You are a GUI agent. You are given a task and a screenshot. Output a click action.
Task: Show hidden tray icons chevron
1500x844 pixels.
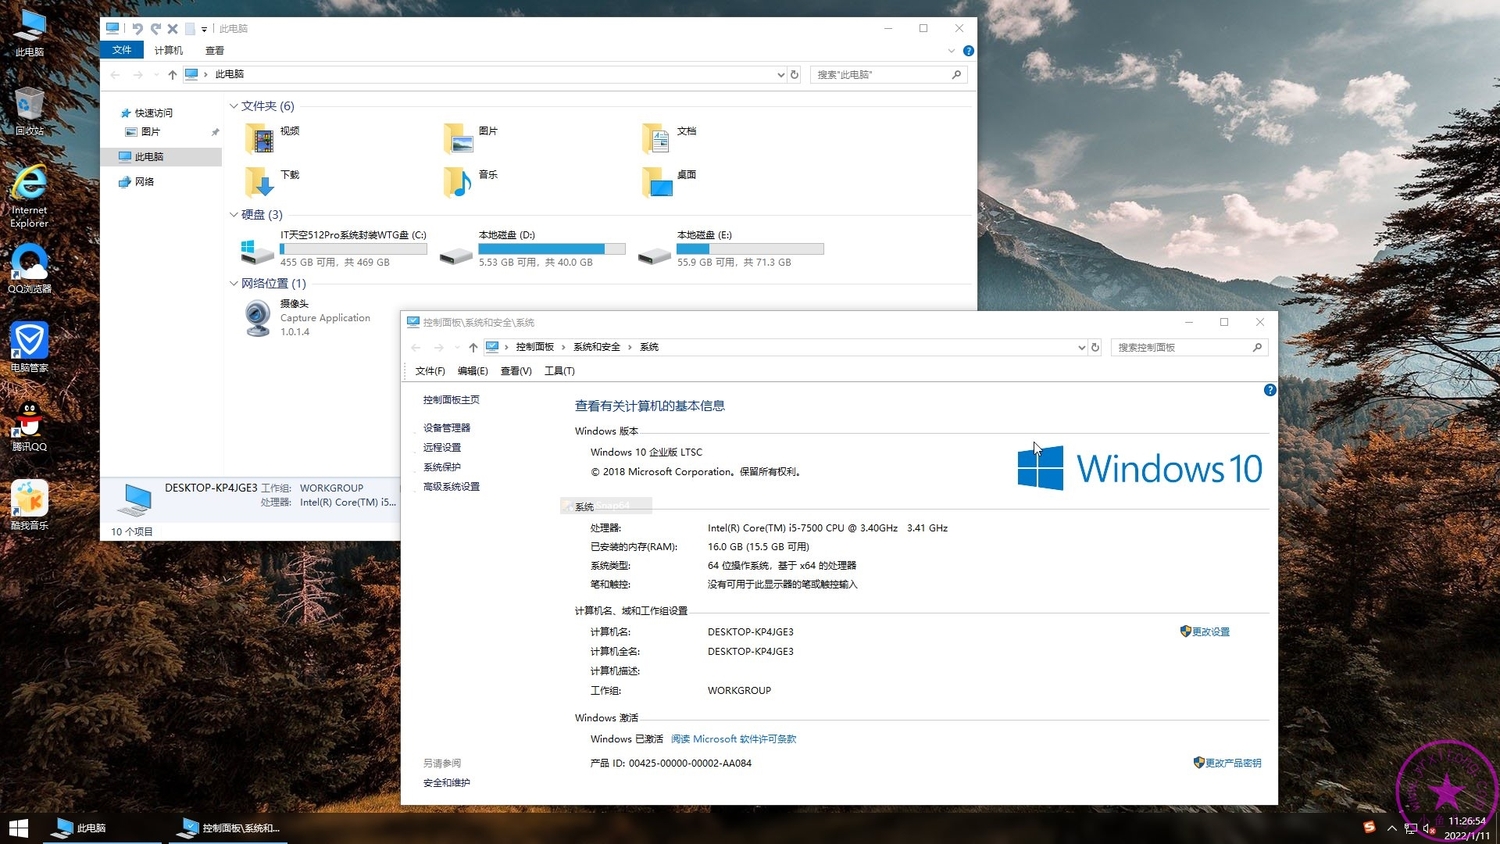[x=1392, y=828]
